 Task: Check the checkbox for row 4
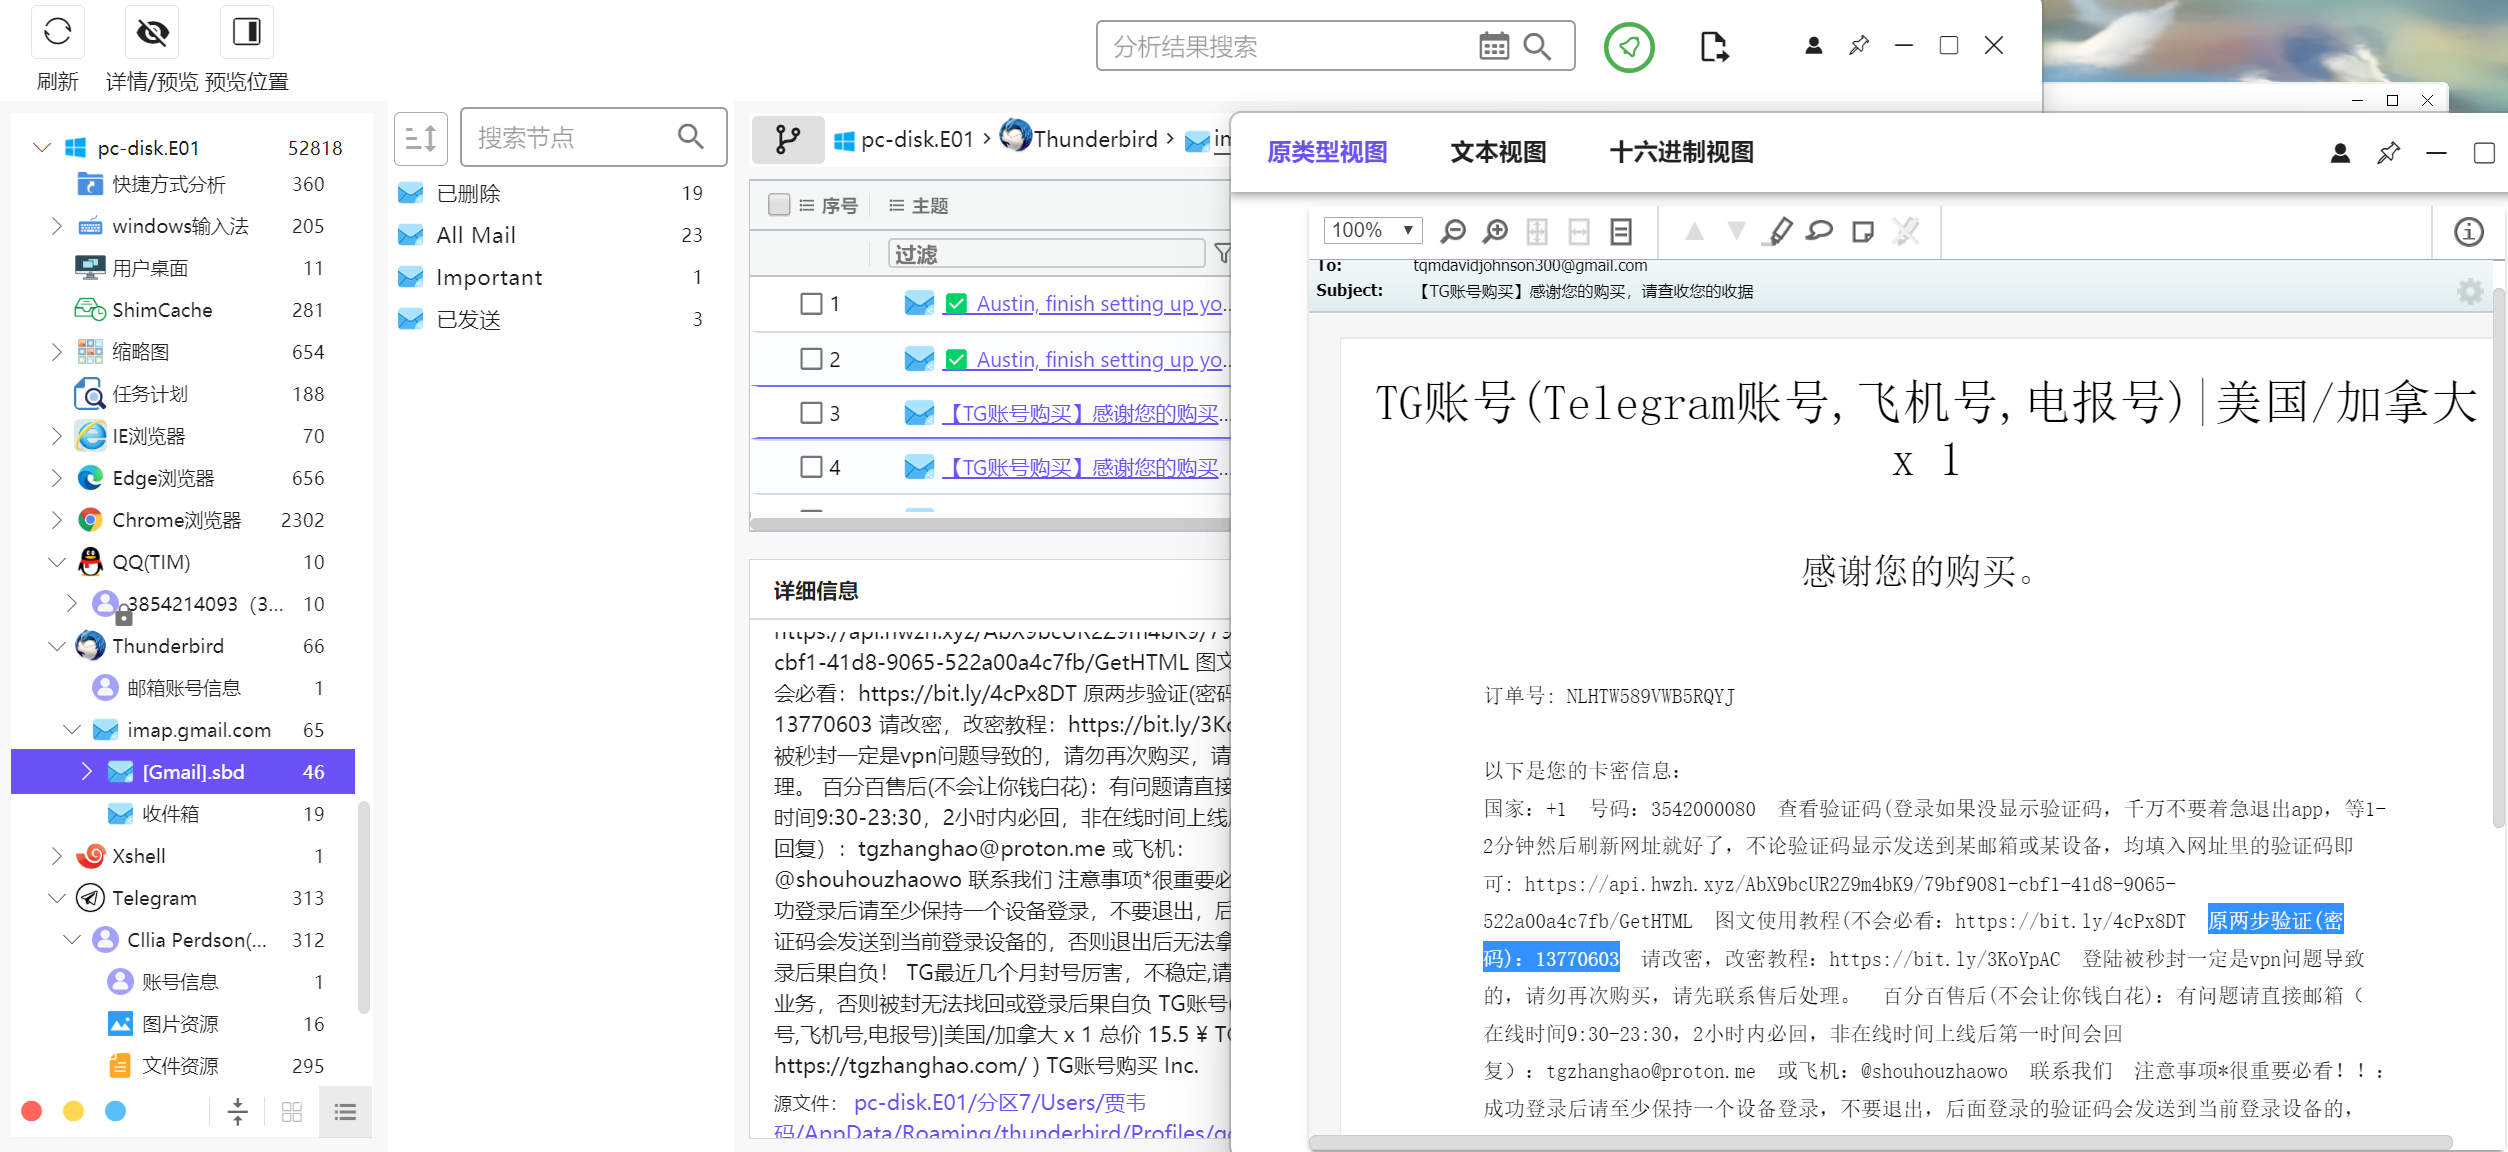(x=811, y=466)
